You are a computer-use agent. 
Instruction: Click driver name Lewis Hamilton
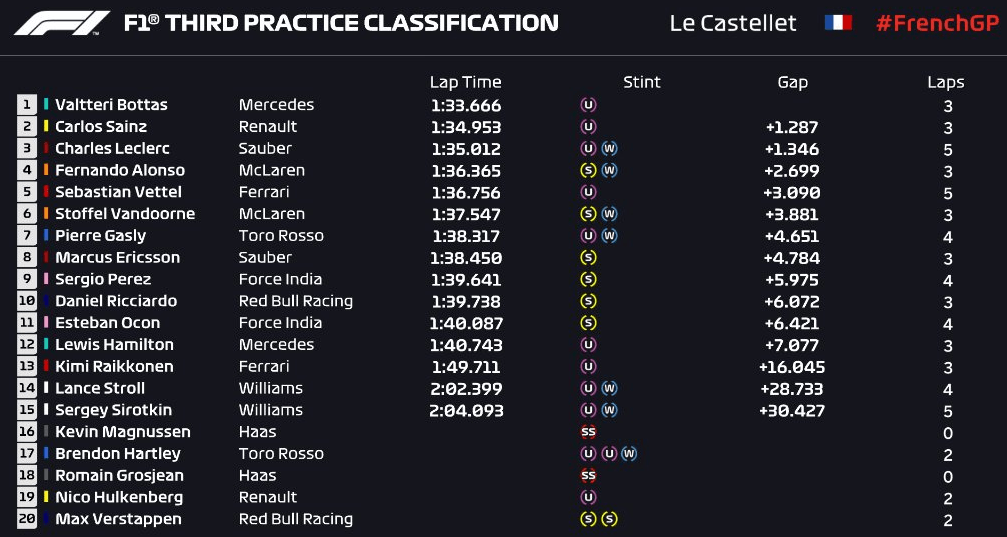(x=114, y=344)
